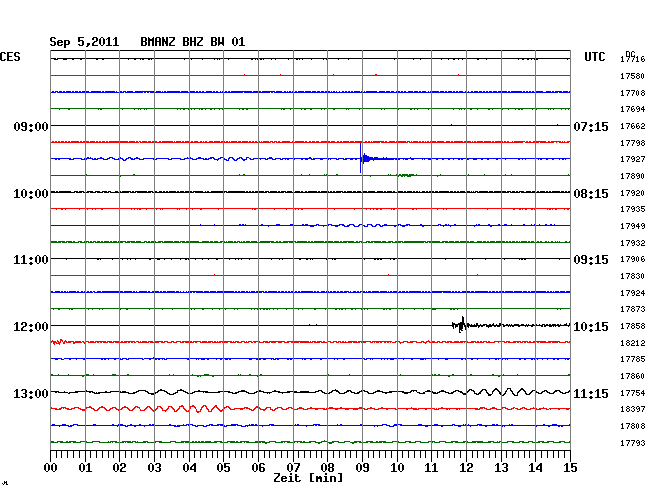Click the 'UTC' column header
Viewport: 650px width, 494px height.
click(594, 57)
